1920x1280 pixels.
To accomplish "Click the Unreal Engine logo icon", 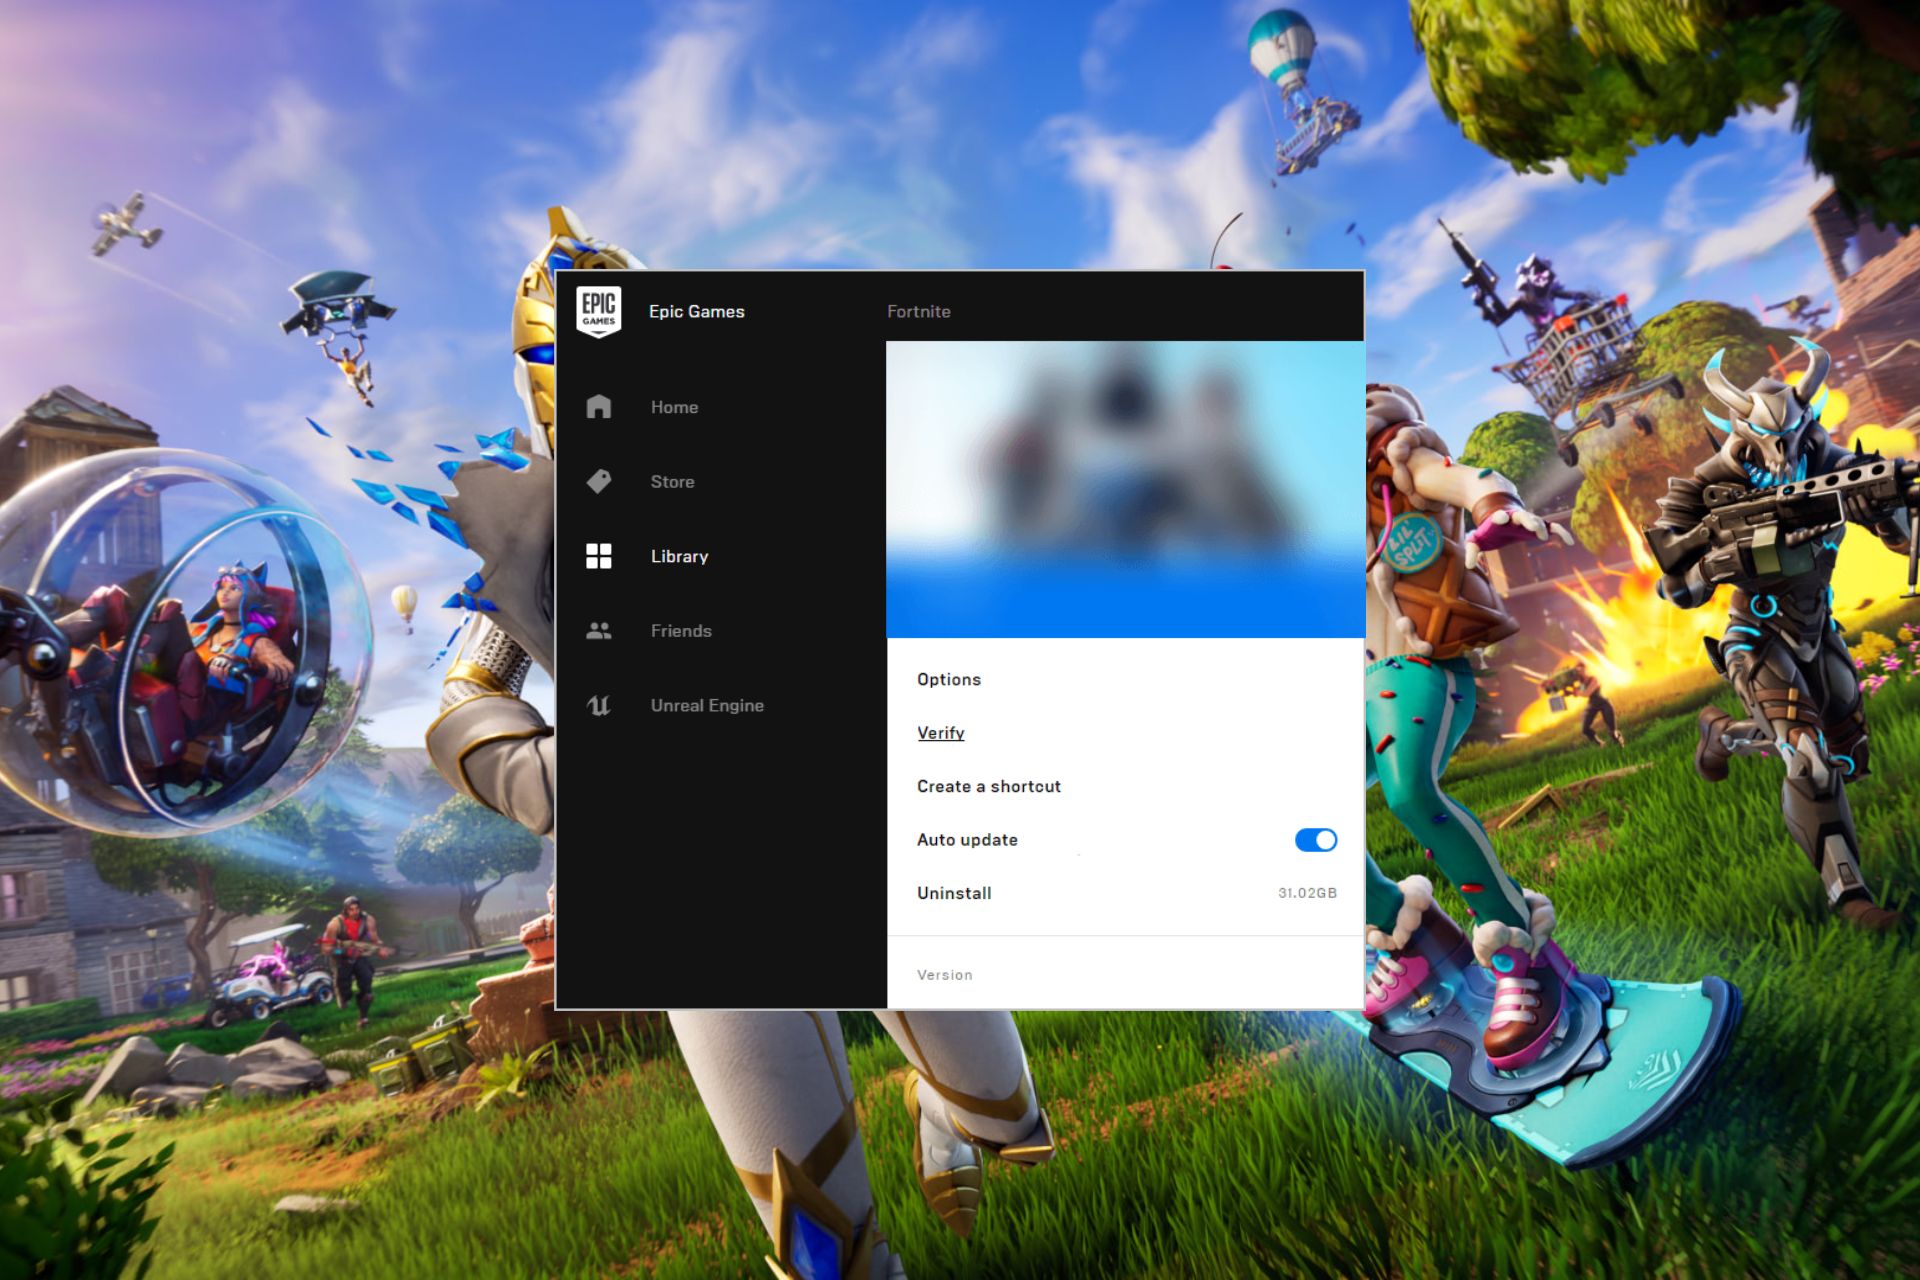I will [598, 705].
